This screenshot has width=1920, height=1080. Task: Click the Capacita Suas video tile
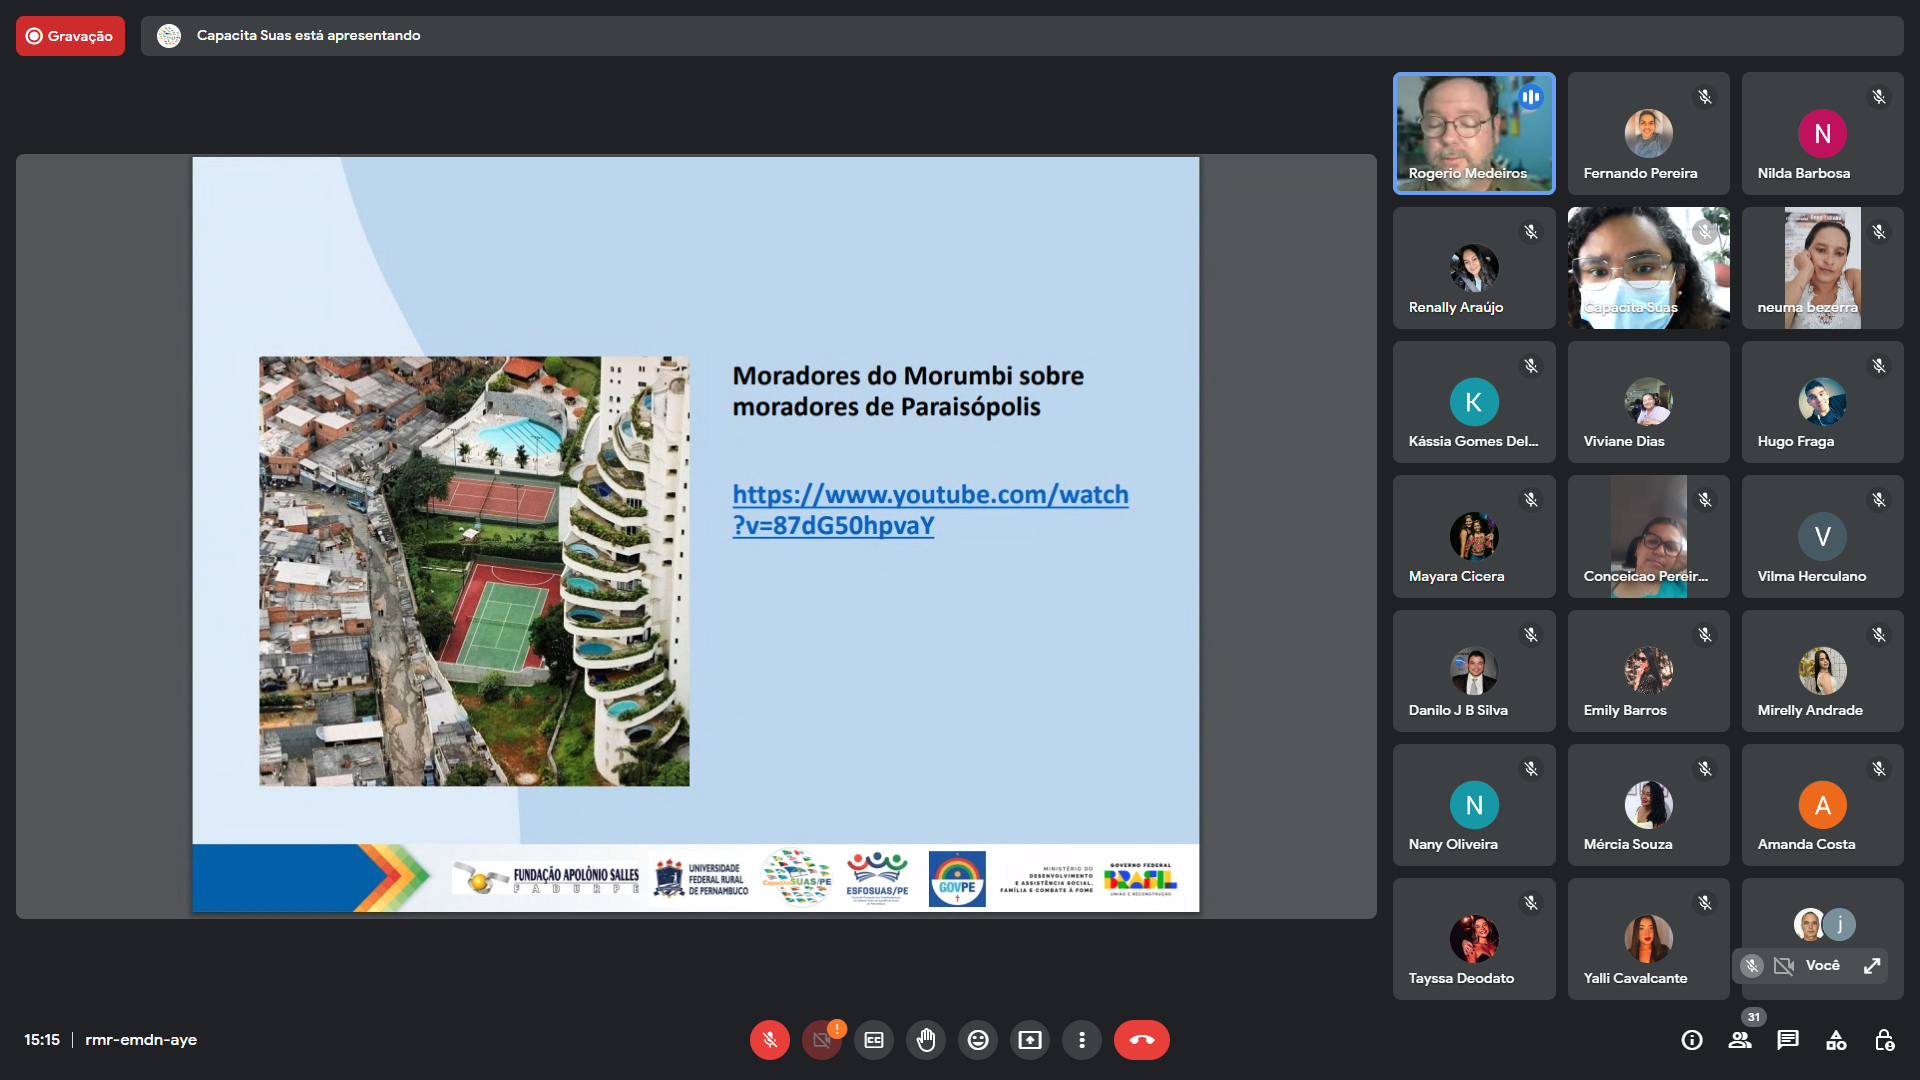[x=1648, y=268]
